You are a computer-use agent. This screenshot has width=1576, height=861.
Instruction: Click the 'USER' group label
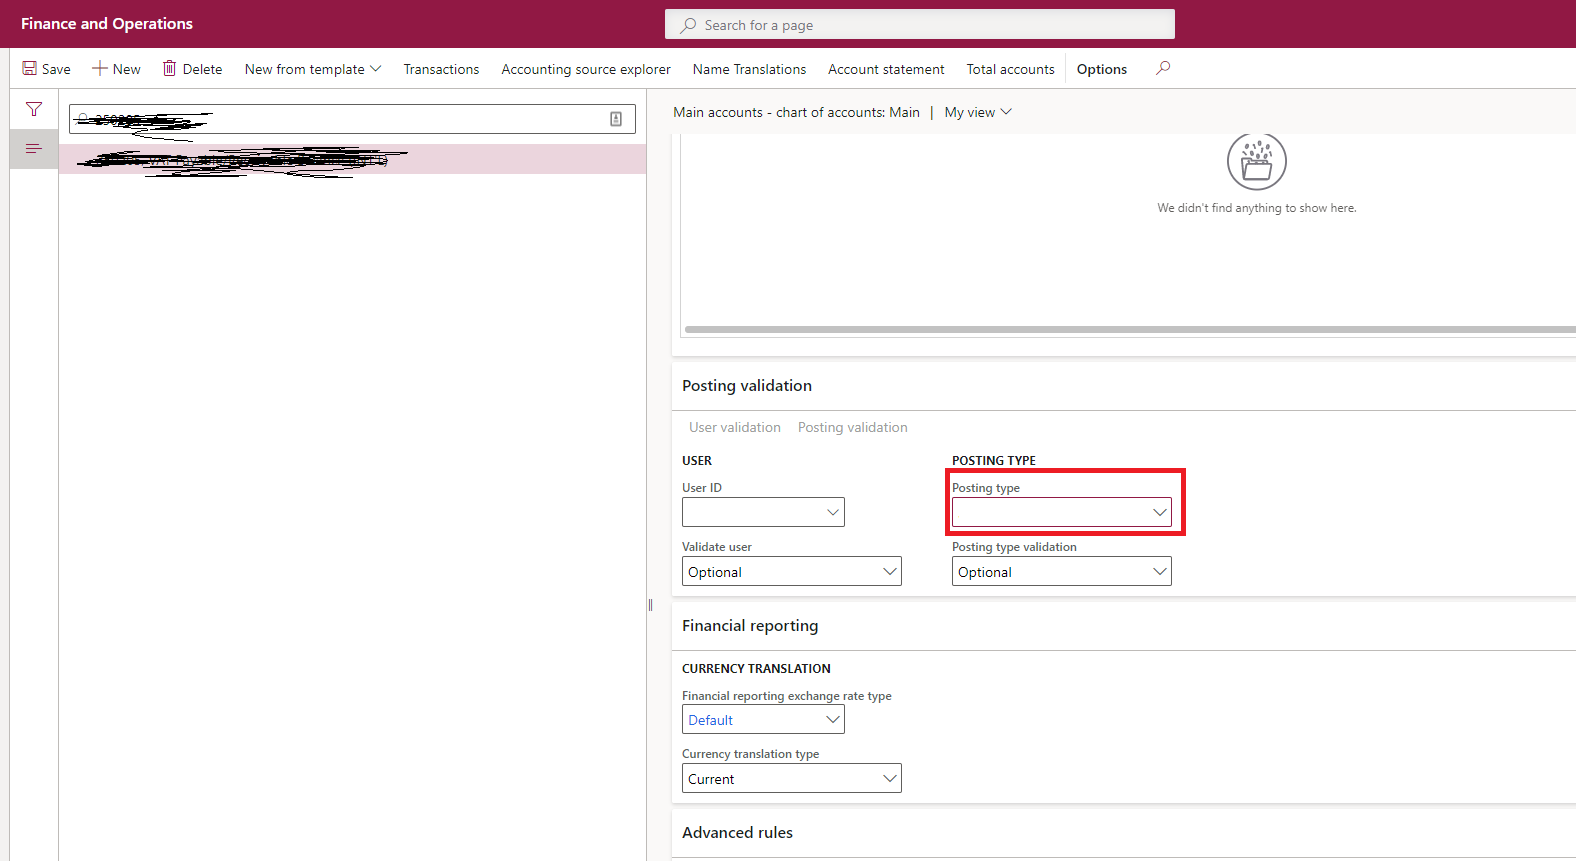pos(697,460)
